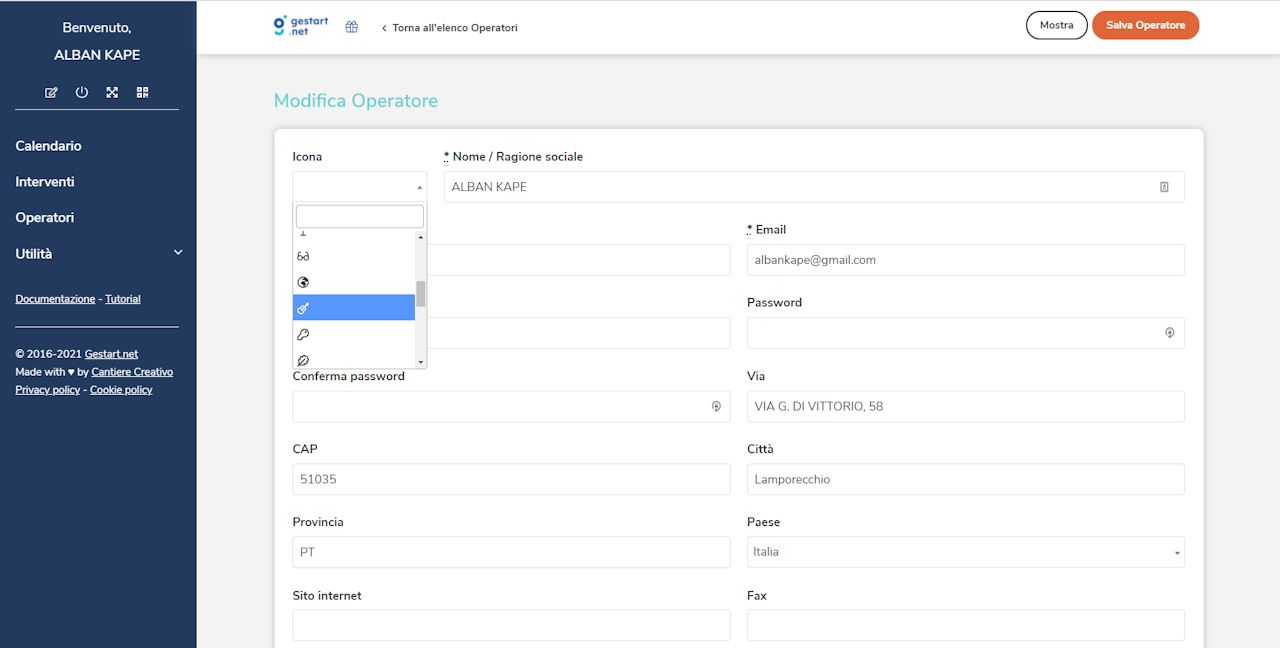1280x648 pixels.
Task: Choose the globe icon from icon list
Action: 304,282
